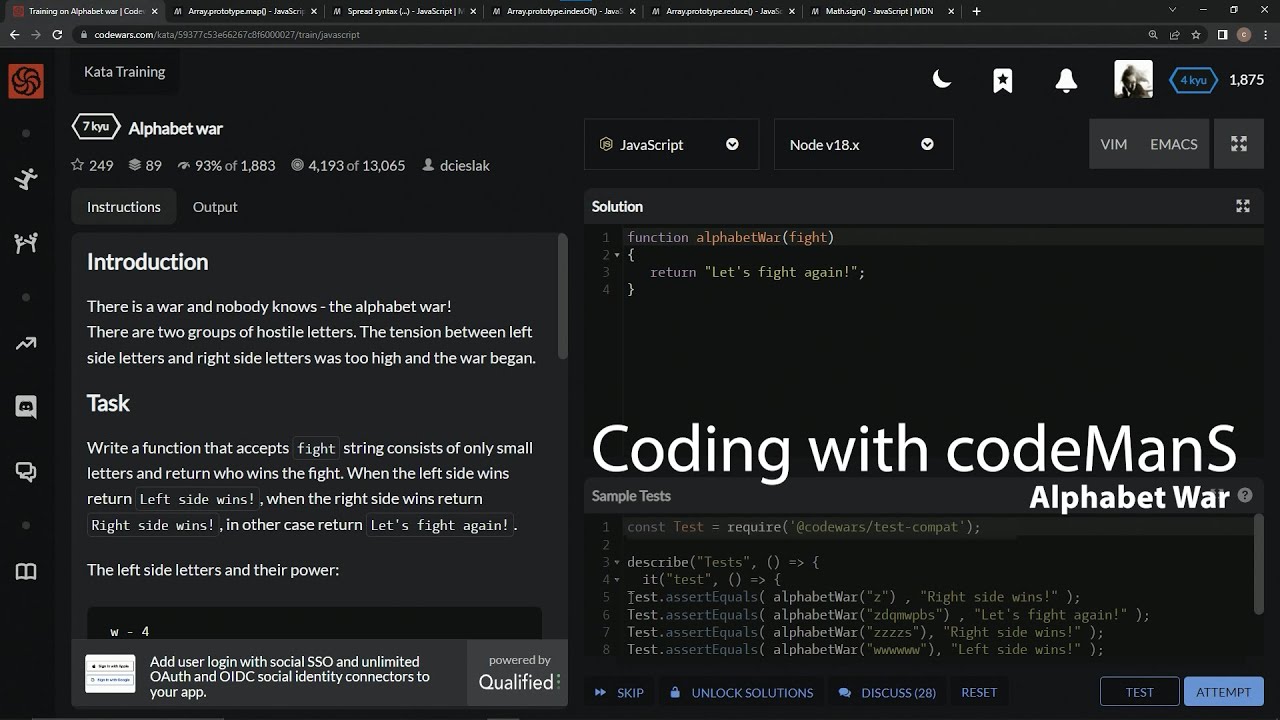Click the Sample Tests help question icon
Image resolution: width=1280 pixels, height=720 pixels.
[1245, 495]
